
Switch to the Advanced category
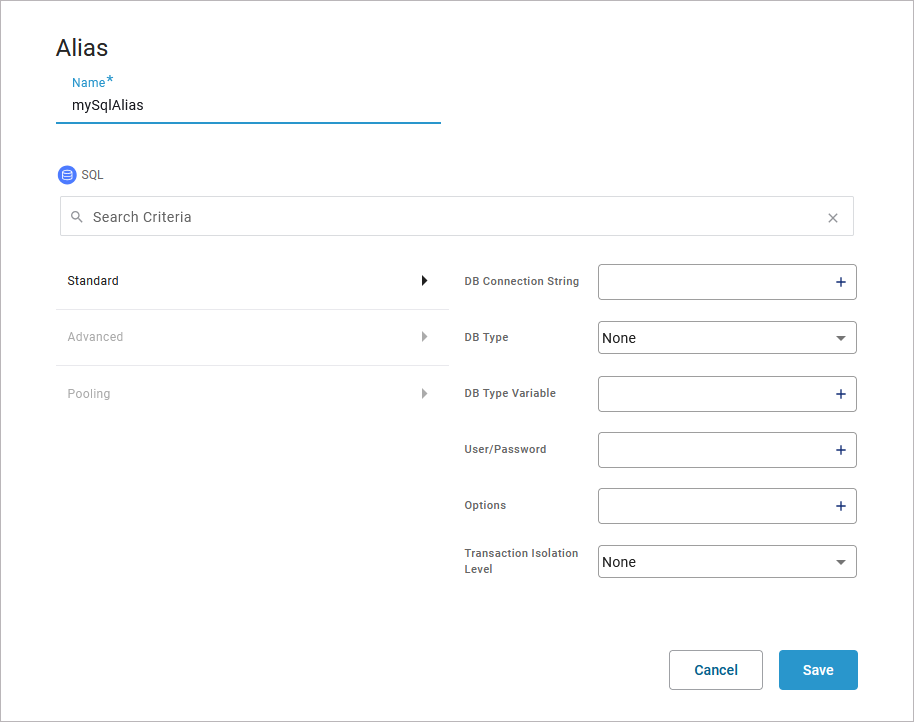point(95,337)
